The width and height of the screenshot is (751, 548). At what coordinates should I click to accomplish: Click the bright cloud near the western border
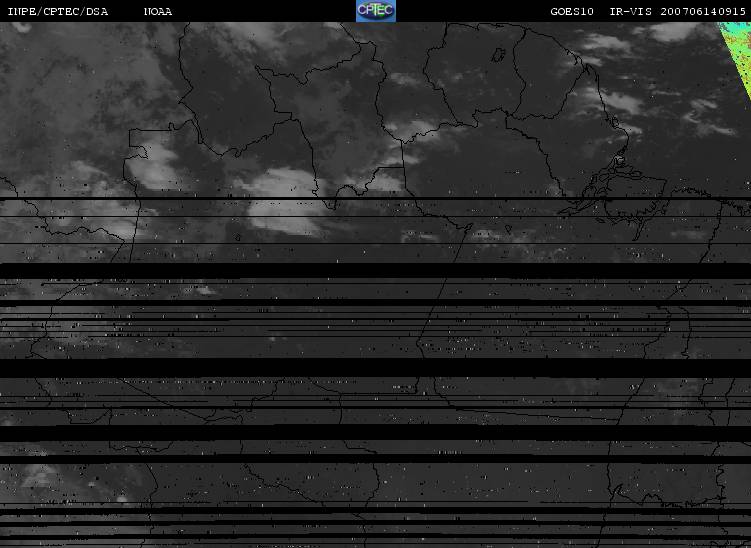coord(152,164)
